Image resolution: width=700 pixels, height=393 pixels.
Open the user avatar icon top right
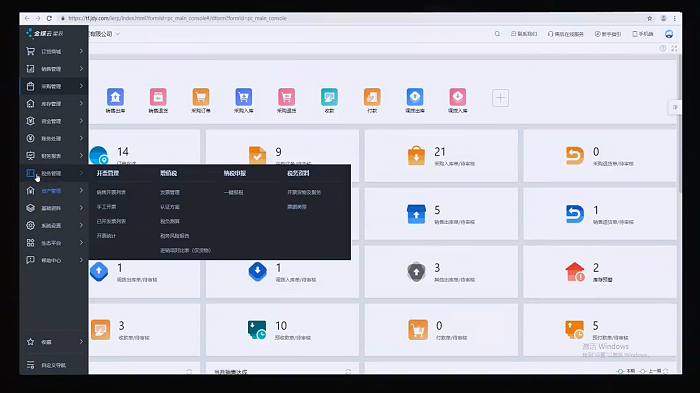pos(669,34)
